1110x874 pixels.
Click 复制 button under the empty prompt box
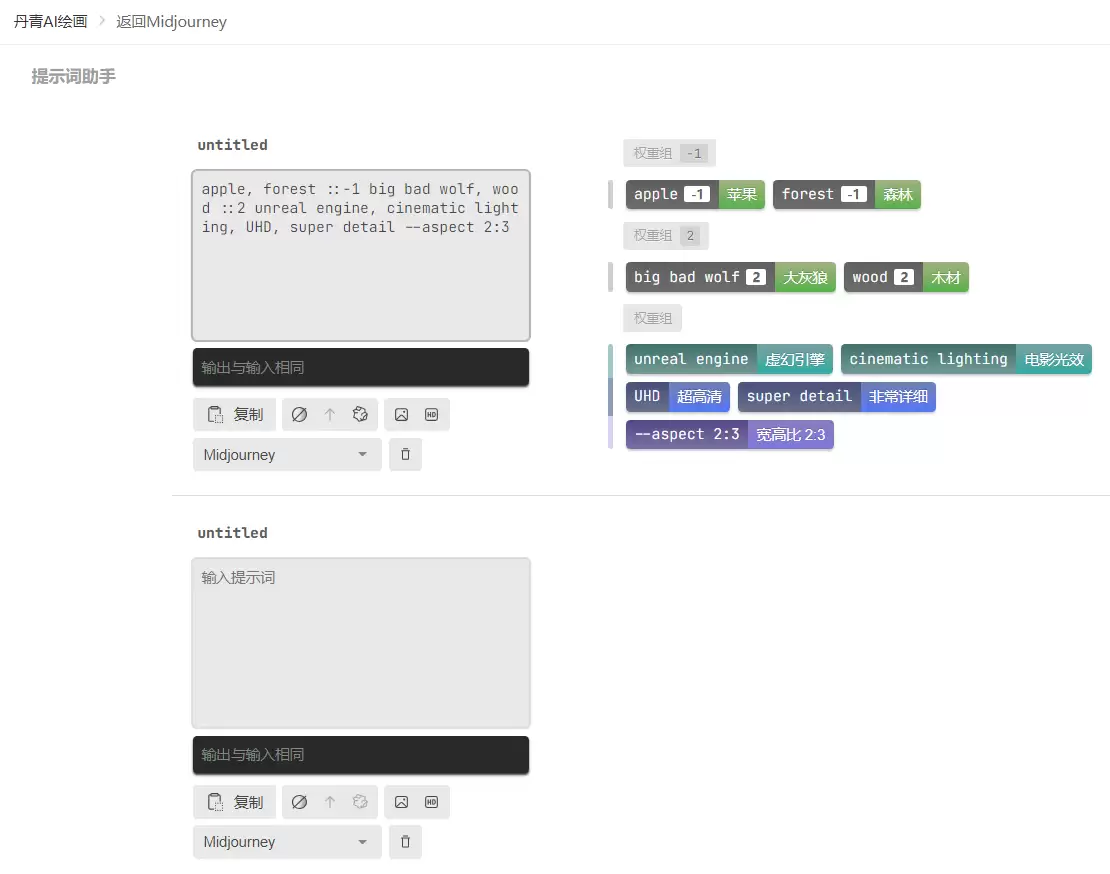pyautogui.click(x=234, y=802)
